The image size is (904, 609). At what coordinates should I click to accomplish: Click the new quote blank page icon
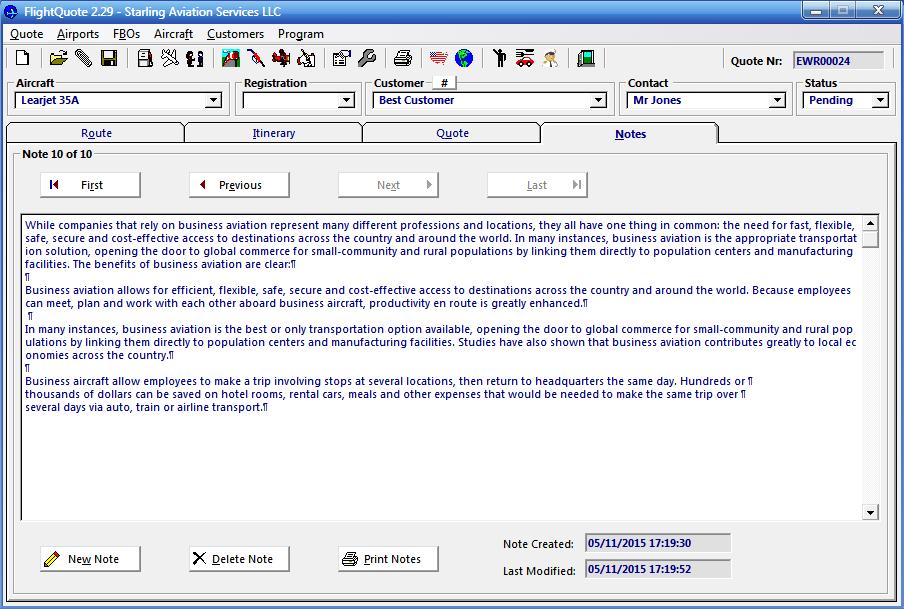22,59
